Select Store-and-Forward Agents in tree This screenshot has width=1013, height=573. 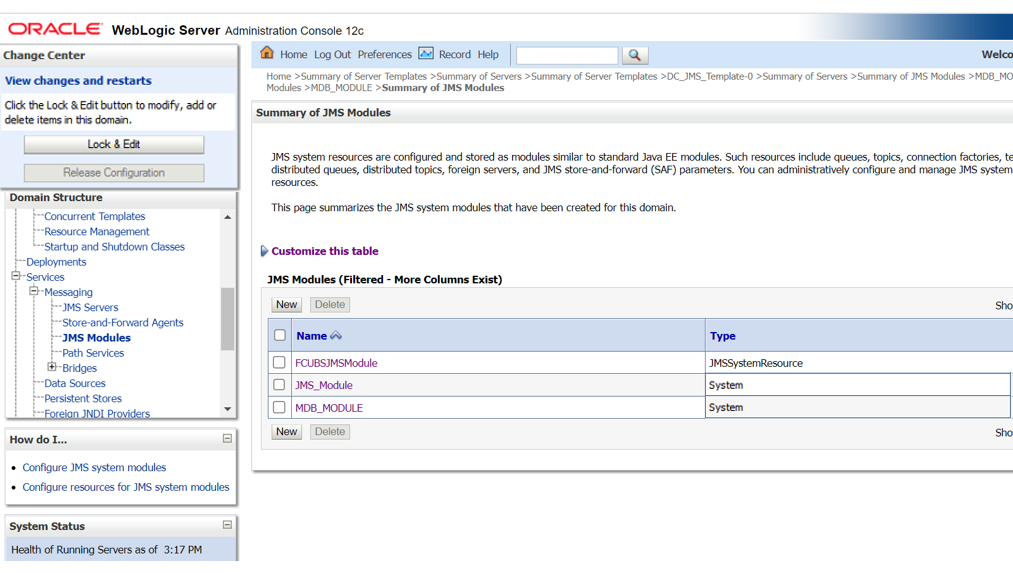[x=123, y=322]
